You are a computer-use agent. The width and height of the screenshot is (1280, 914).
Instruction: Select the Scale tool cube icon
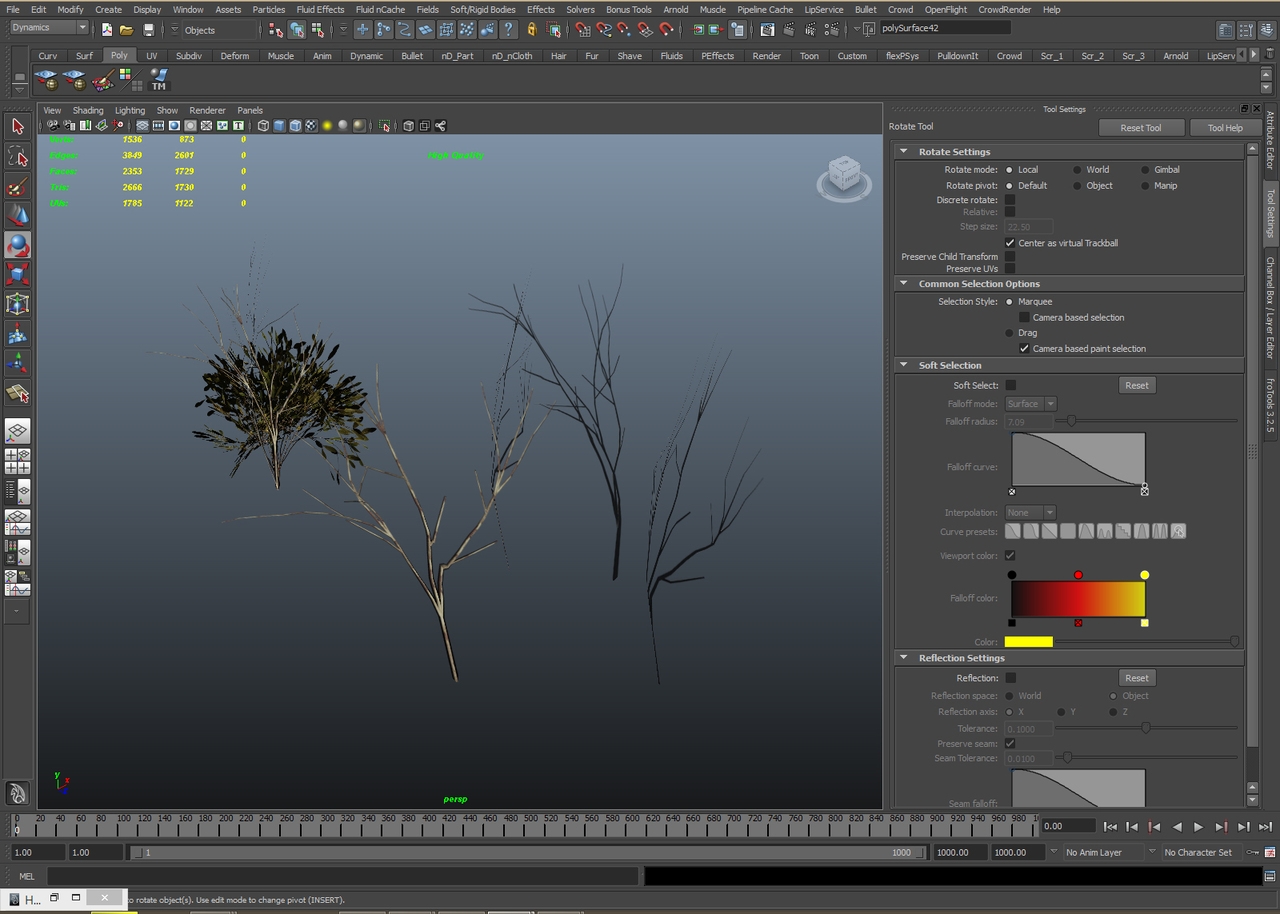[17, 274]
